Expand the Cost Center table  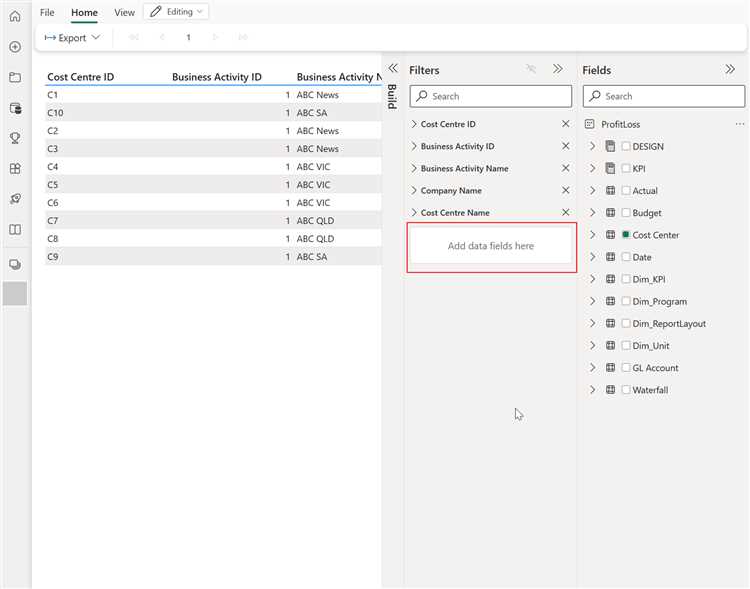(593, 235)
